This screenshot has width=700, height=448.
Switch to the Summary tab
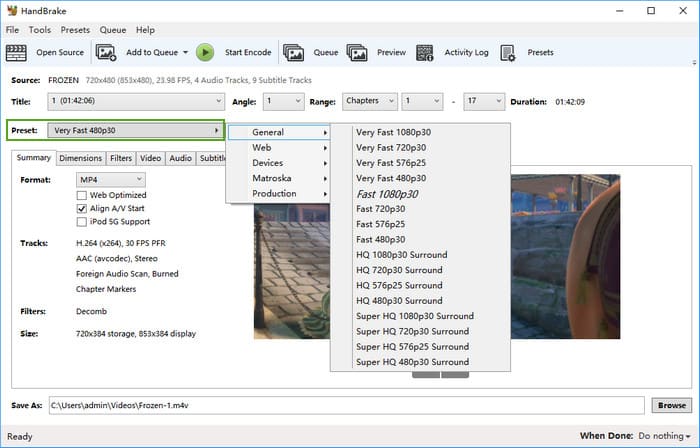click(x=33, y=158)
